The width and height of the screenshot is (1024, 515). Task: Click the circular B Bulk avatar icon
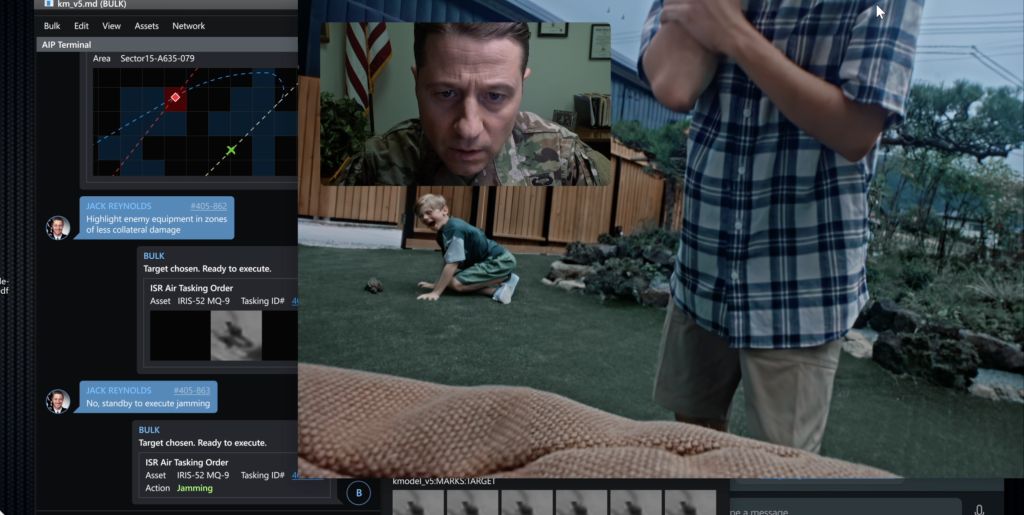(x=358, y=492)
